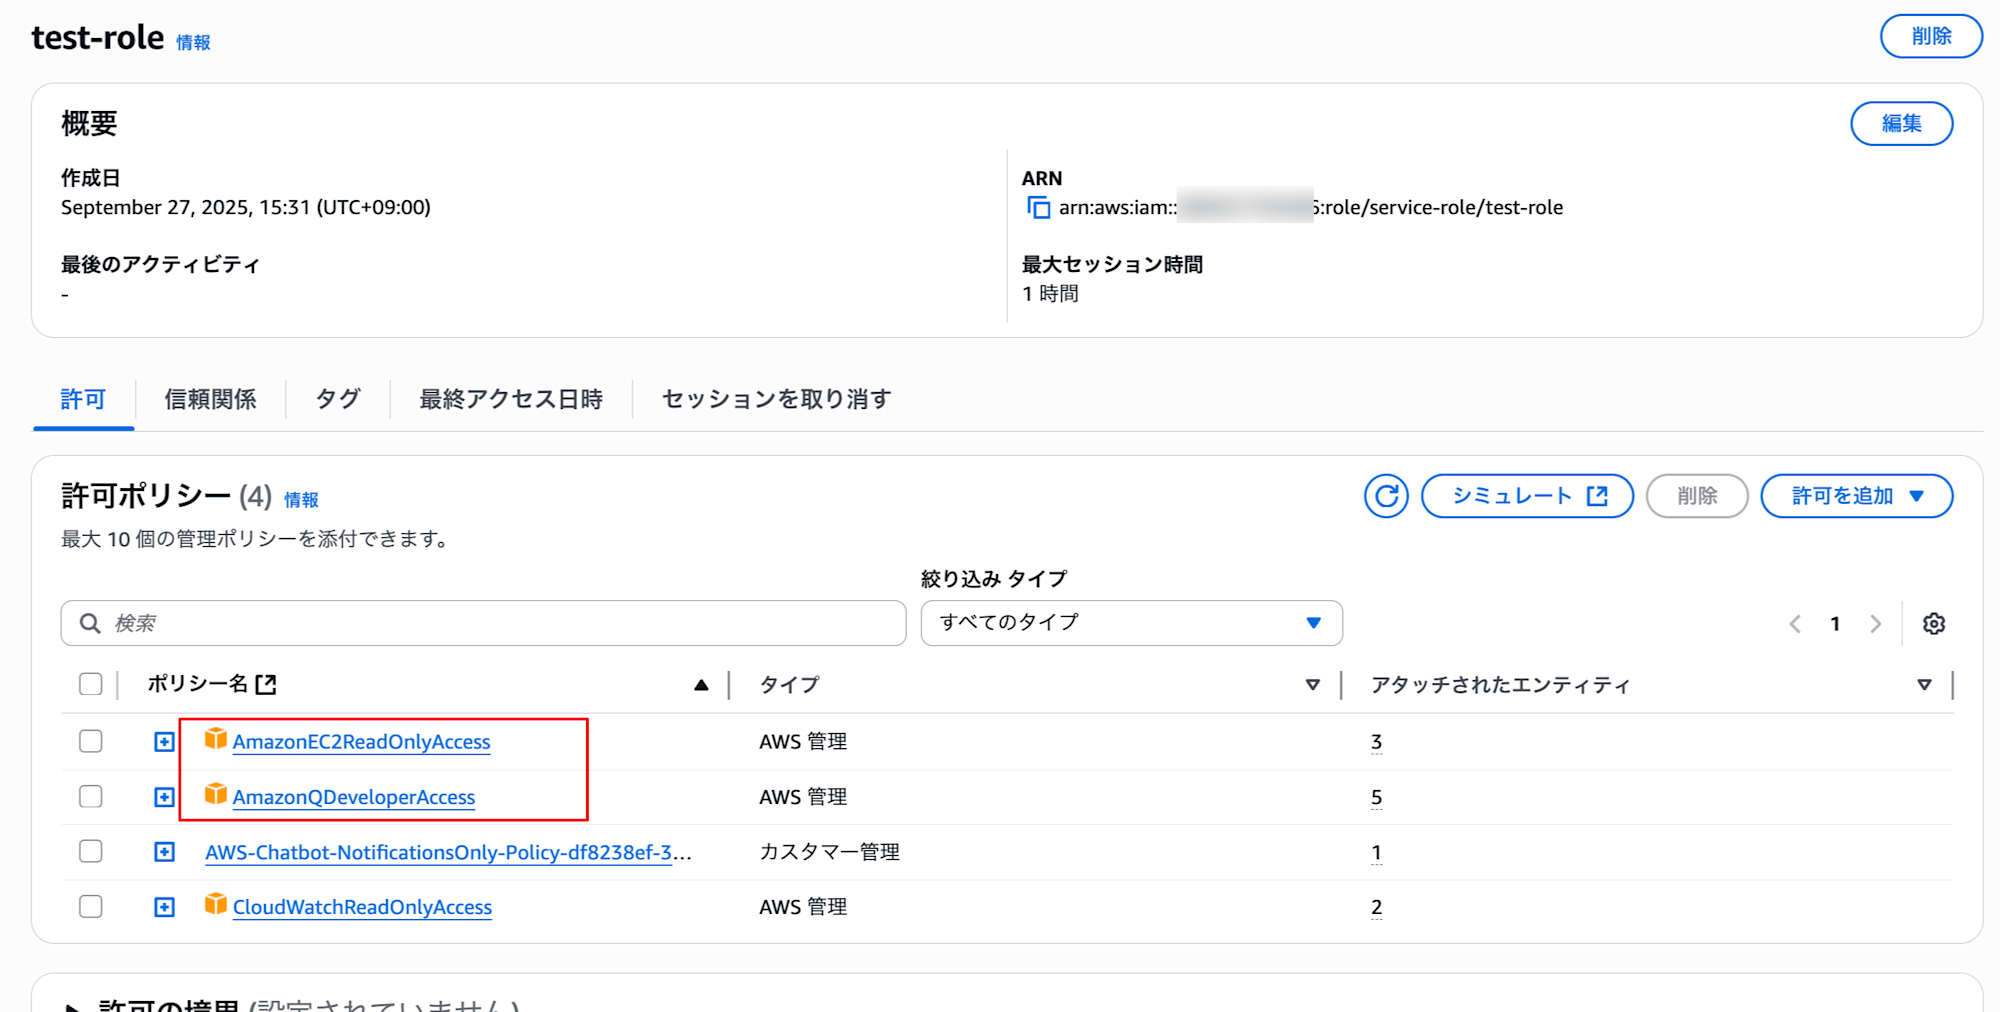Select all policies checkbox in header
The image size is (2000, 1012).
tap(91, 684)
